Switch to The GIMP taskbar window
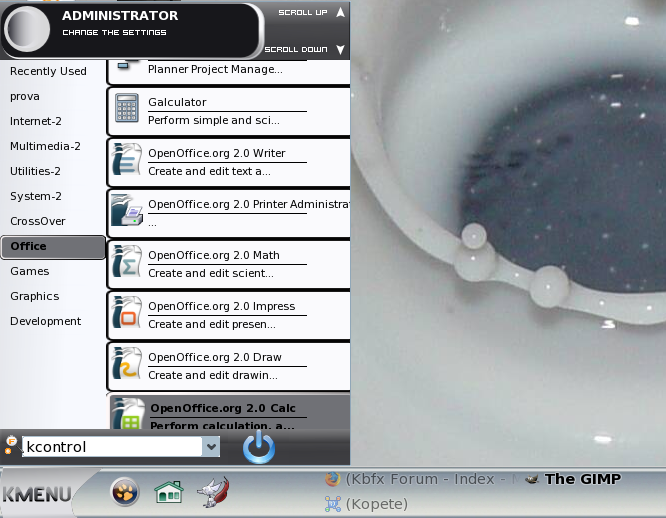This screenshot has height=518, width=666. tap(573, 479)
